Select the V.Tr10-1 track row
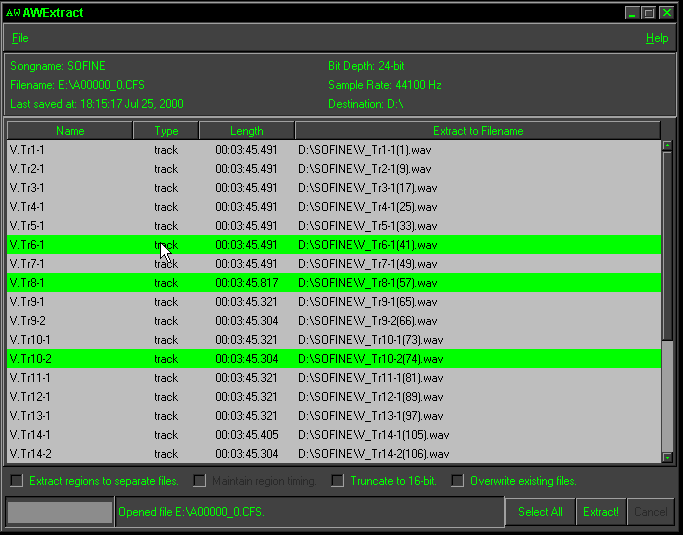 click(x=334, y=340)
